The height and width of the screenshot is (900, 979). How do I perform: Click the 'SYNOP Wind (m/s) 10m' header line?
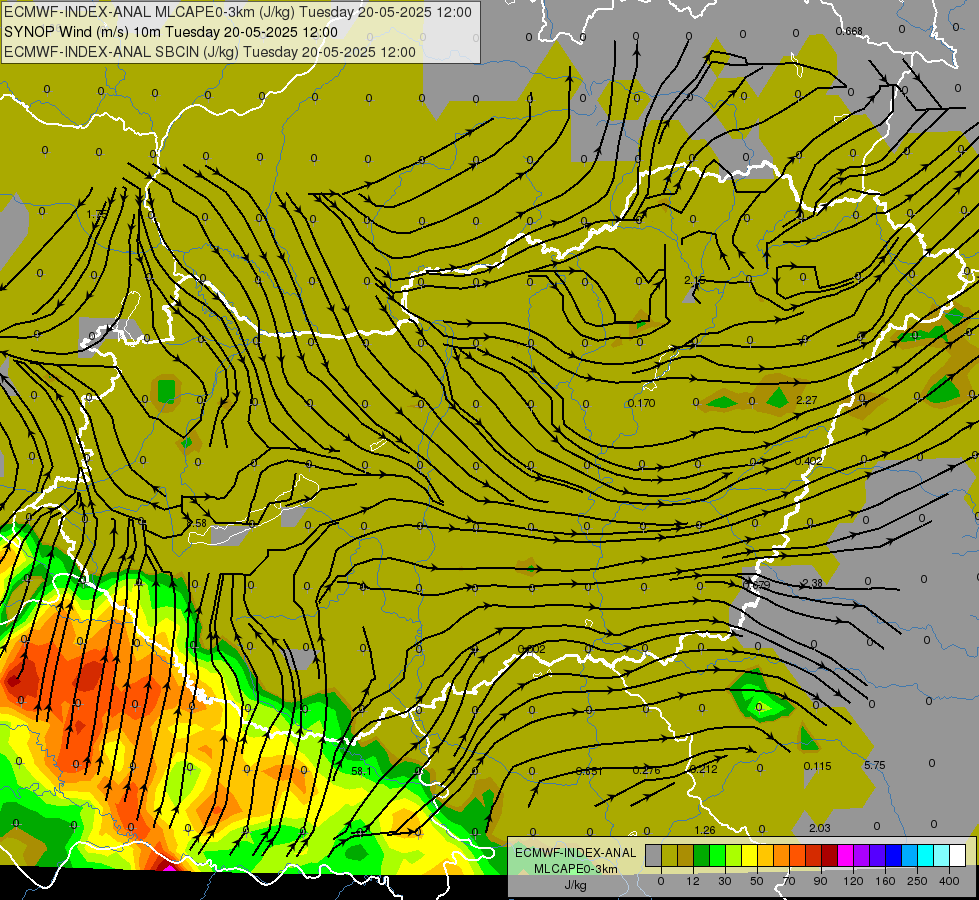coord(170,32)
